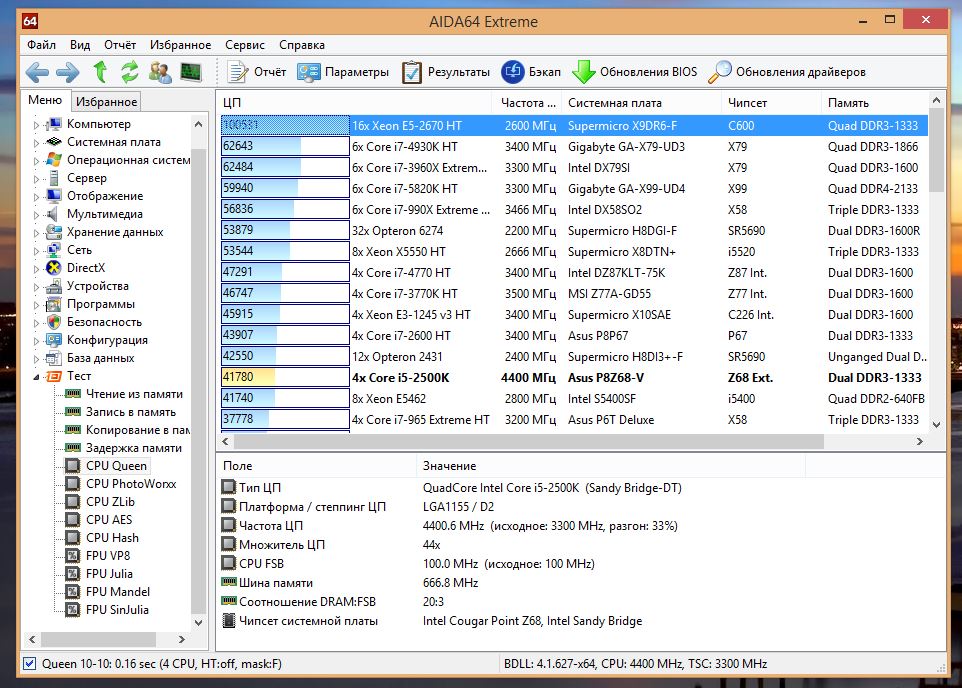
Task: Open the Отчёт toolbar button
Action: 256,72
